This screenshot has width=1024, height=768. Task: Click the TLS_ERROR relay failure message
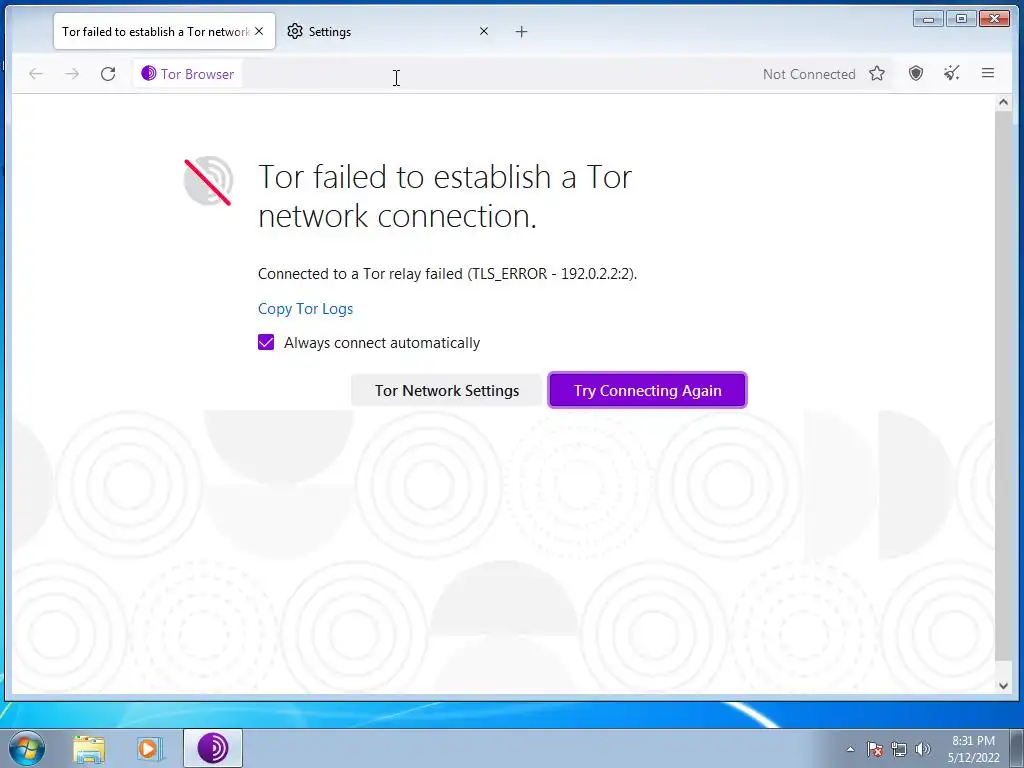[x=447, y=274]
